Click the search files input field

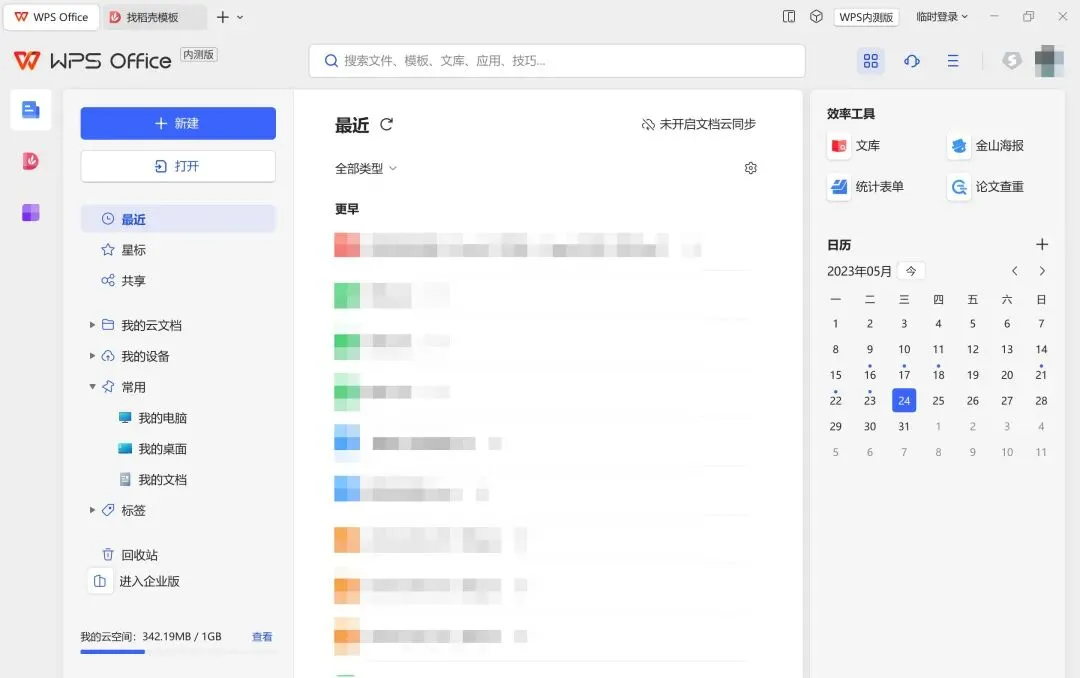[x=557, y=61]
